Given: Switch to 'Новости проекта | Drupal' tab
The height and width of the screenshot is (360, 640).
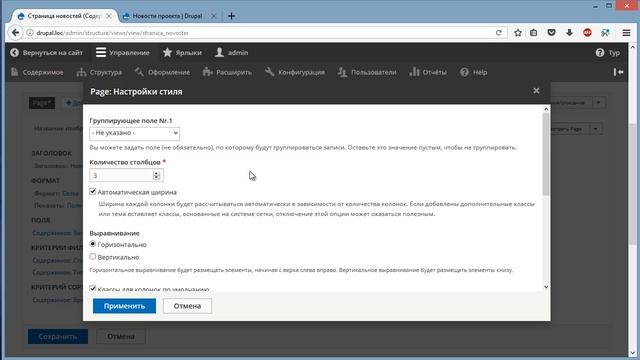Looking at the screenshot, I should [167, 16].
